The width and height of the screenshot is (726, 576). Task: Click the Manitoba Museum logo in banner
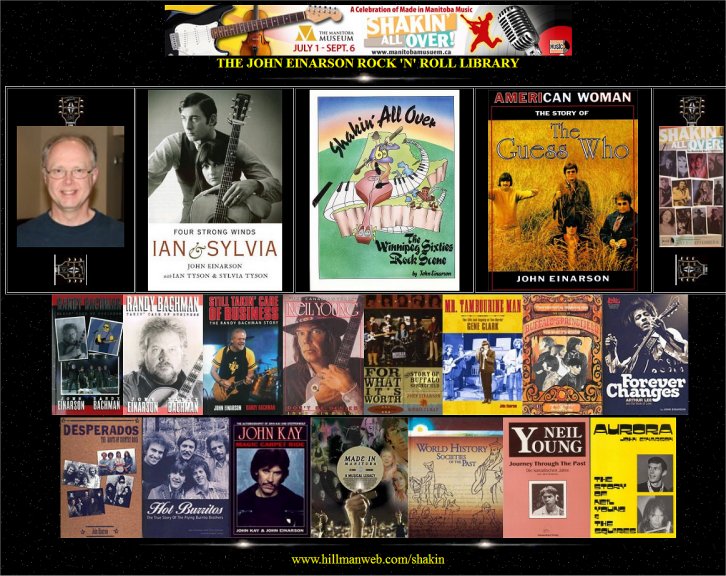tap(324, 34)
